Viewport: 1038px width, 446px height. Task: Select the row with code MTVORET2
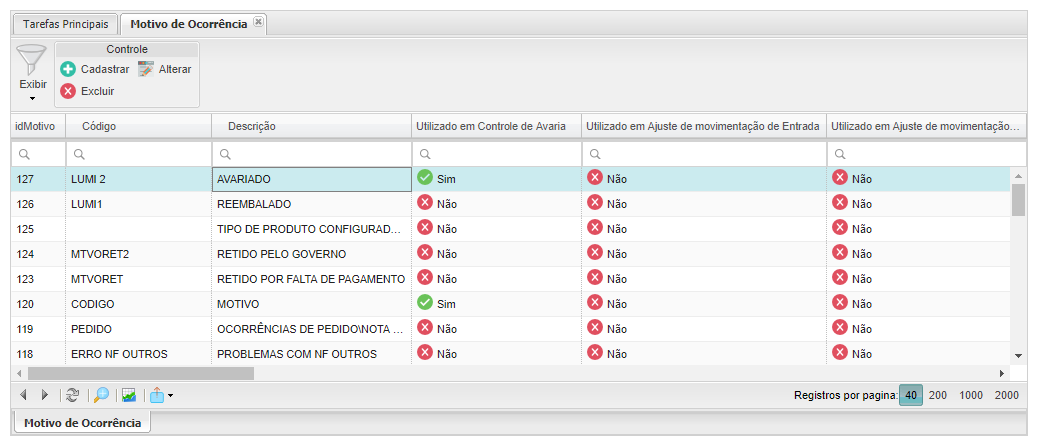click(100, 254)
